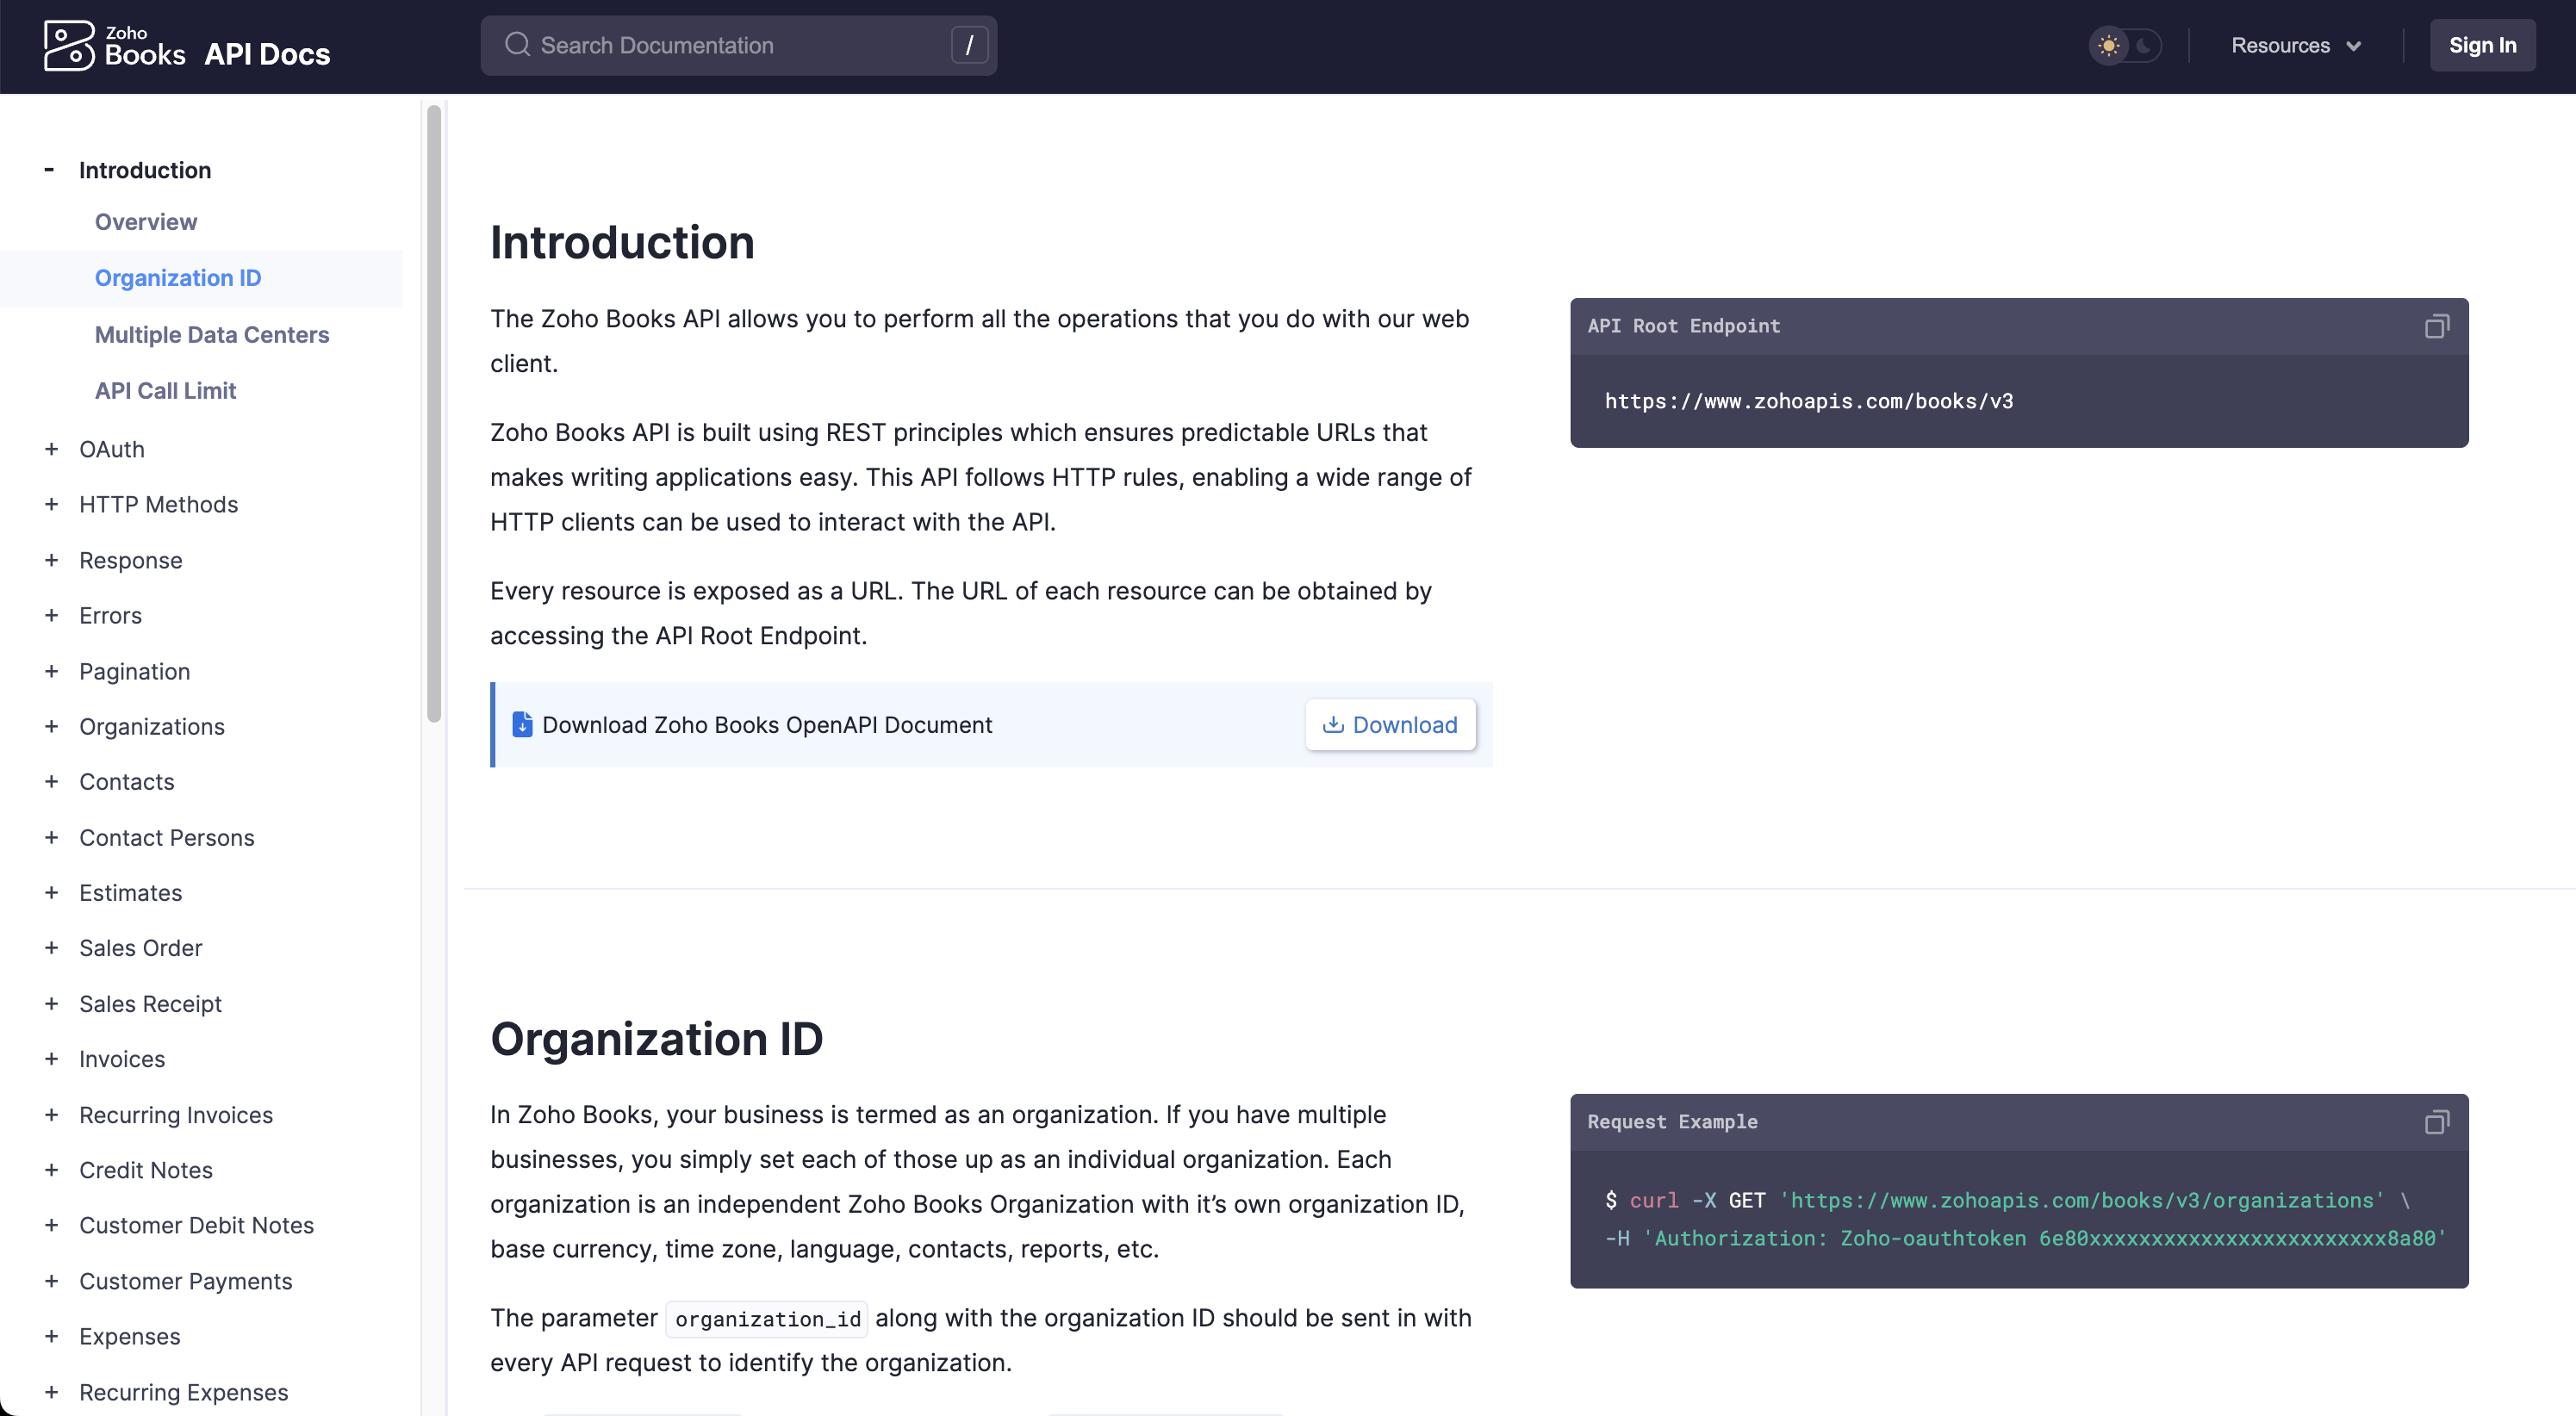This screenshot has height=1416, width=2576.
Task: Download the Zoho Books OpenAPI document
Action: point(1390,725)
